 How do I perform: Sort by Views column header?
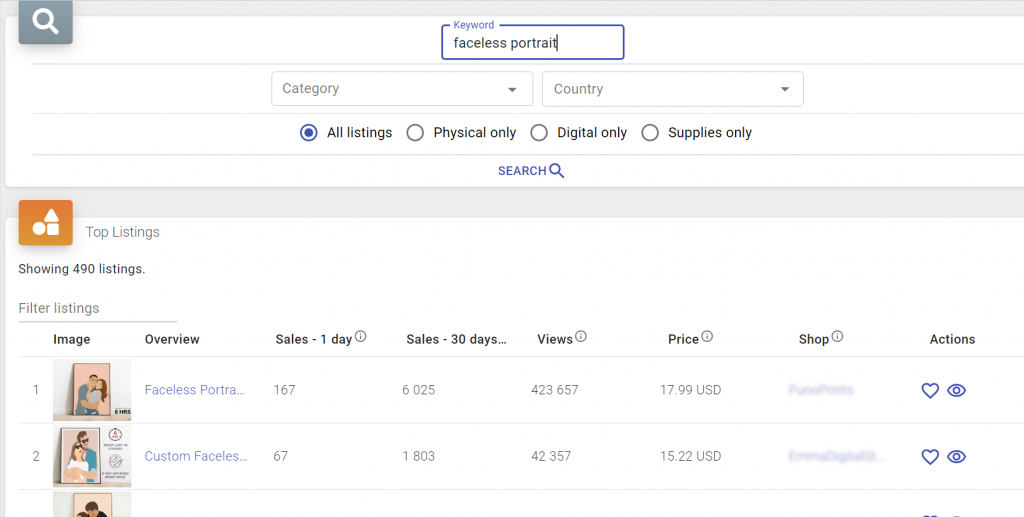tap(554, 339)
